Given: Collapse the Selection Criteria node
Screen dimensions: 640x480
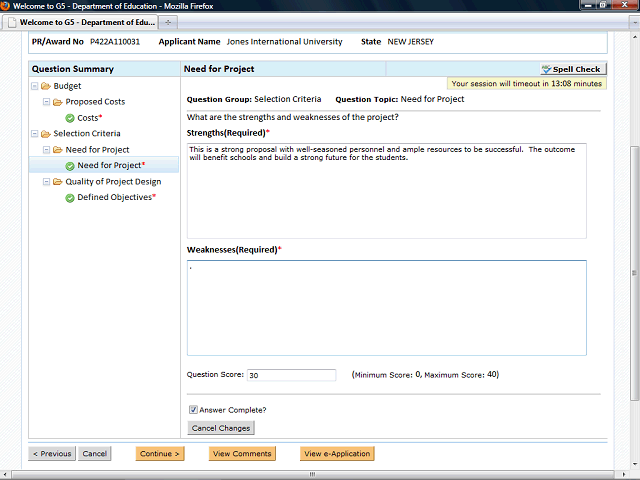Looking at the screenshot, I should [x=35, y=133].
